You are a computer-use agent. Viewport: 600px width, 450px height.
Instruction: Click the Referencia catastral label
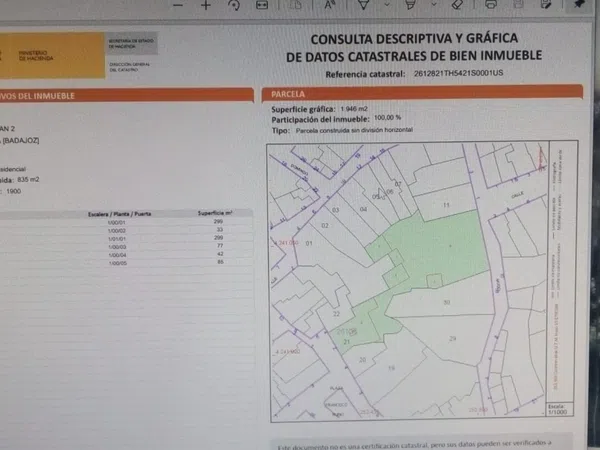pyautogui.click(x=365, y=74)
